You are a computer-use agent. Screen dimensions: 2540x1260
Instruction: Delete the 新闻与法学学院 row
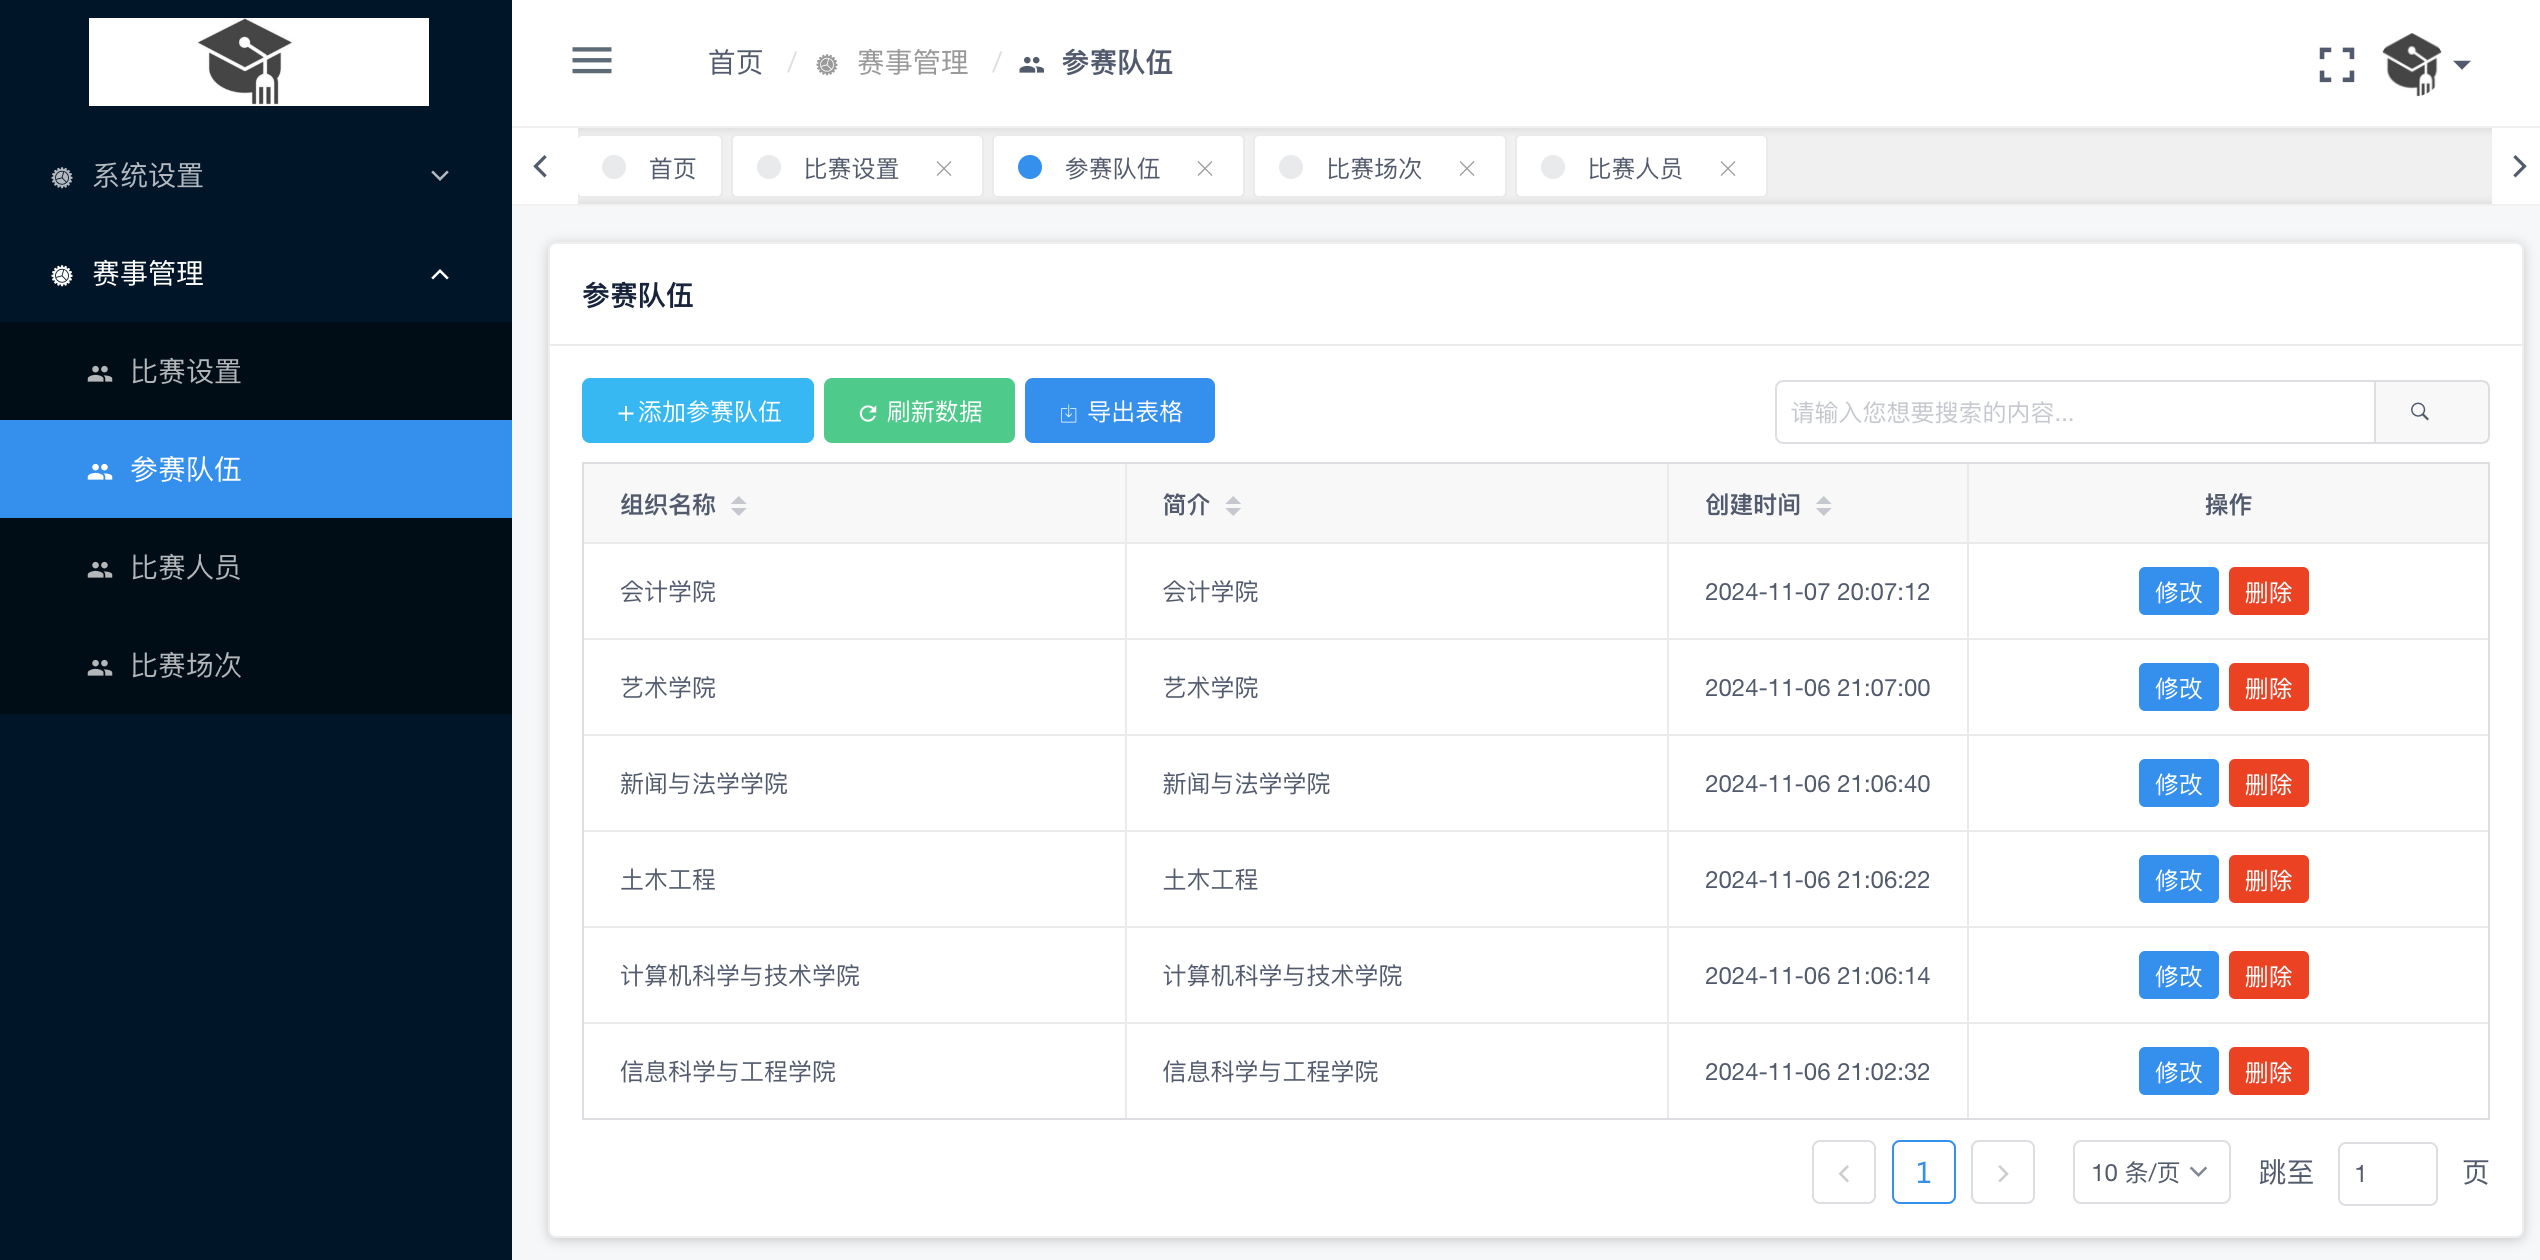2268,783
